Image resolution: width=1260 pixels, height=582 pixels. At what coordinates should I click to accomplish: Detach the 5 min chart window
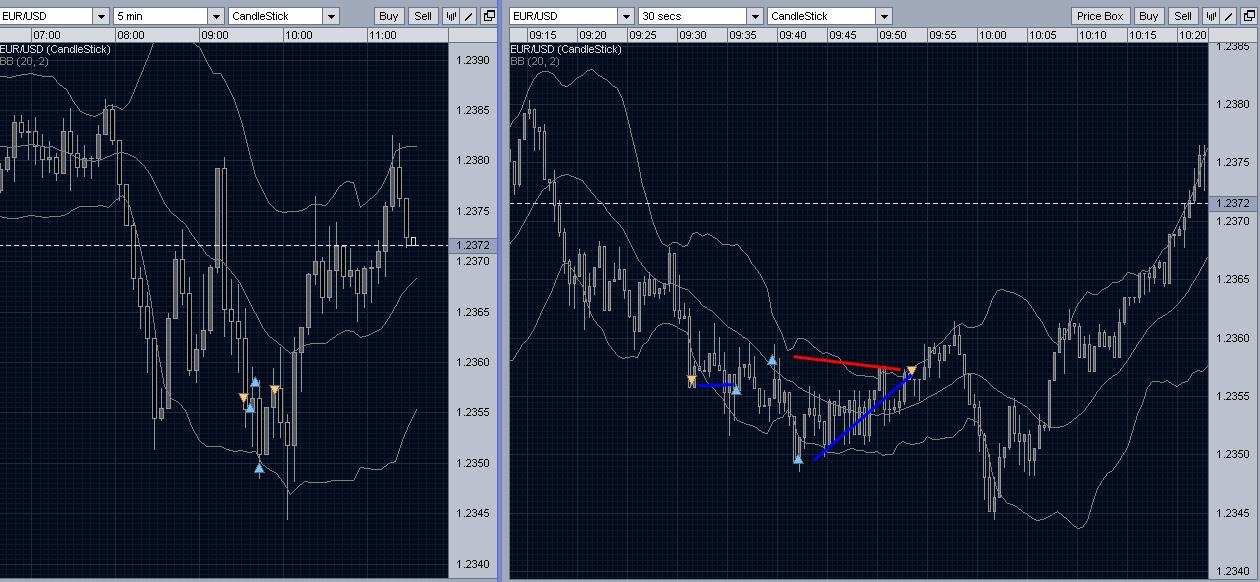click(488, 16)
